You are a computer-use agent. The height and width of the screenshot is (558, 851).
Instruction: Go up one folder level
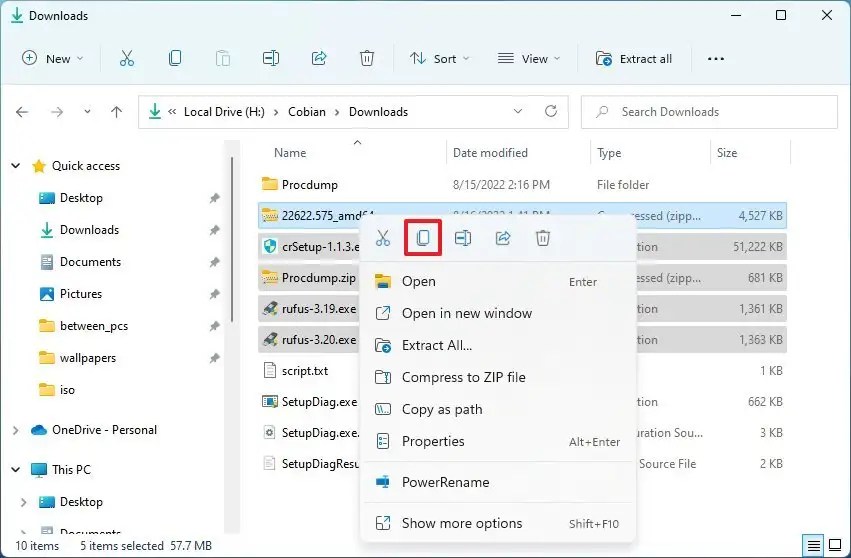pyautogui.click(x=116, y=112)
